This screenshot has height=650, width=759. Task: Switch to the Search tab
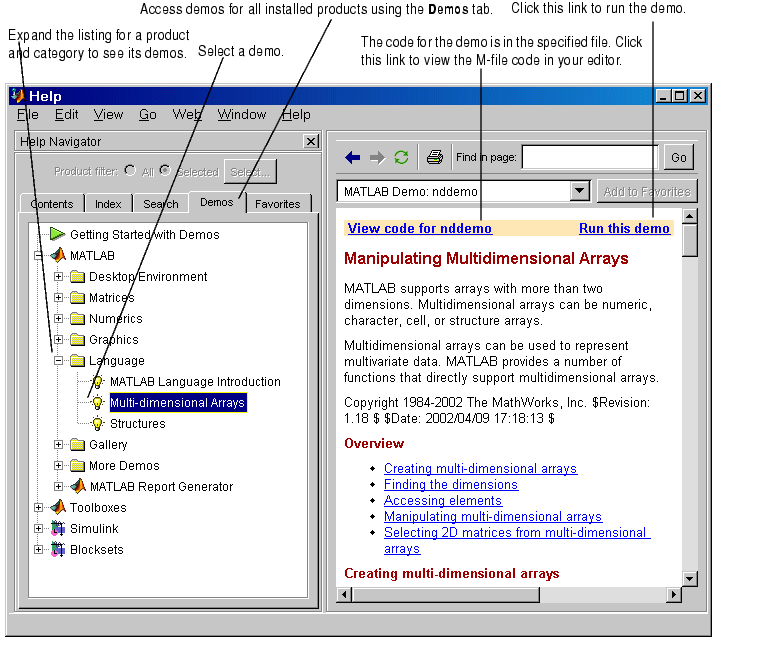click(x=161, y=204)
